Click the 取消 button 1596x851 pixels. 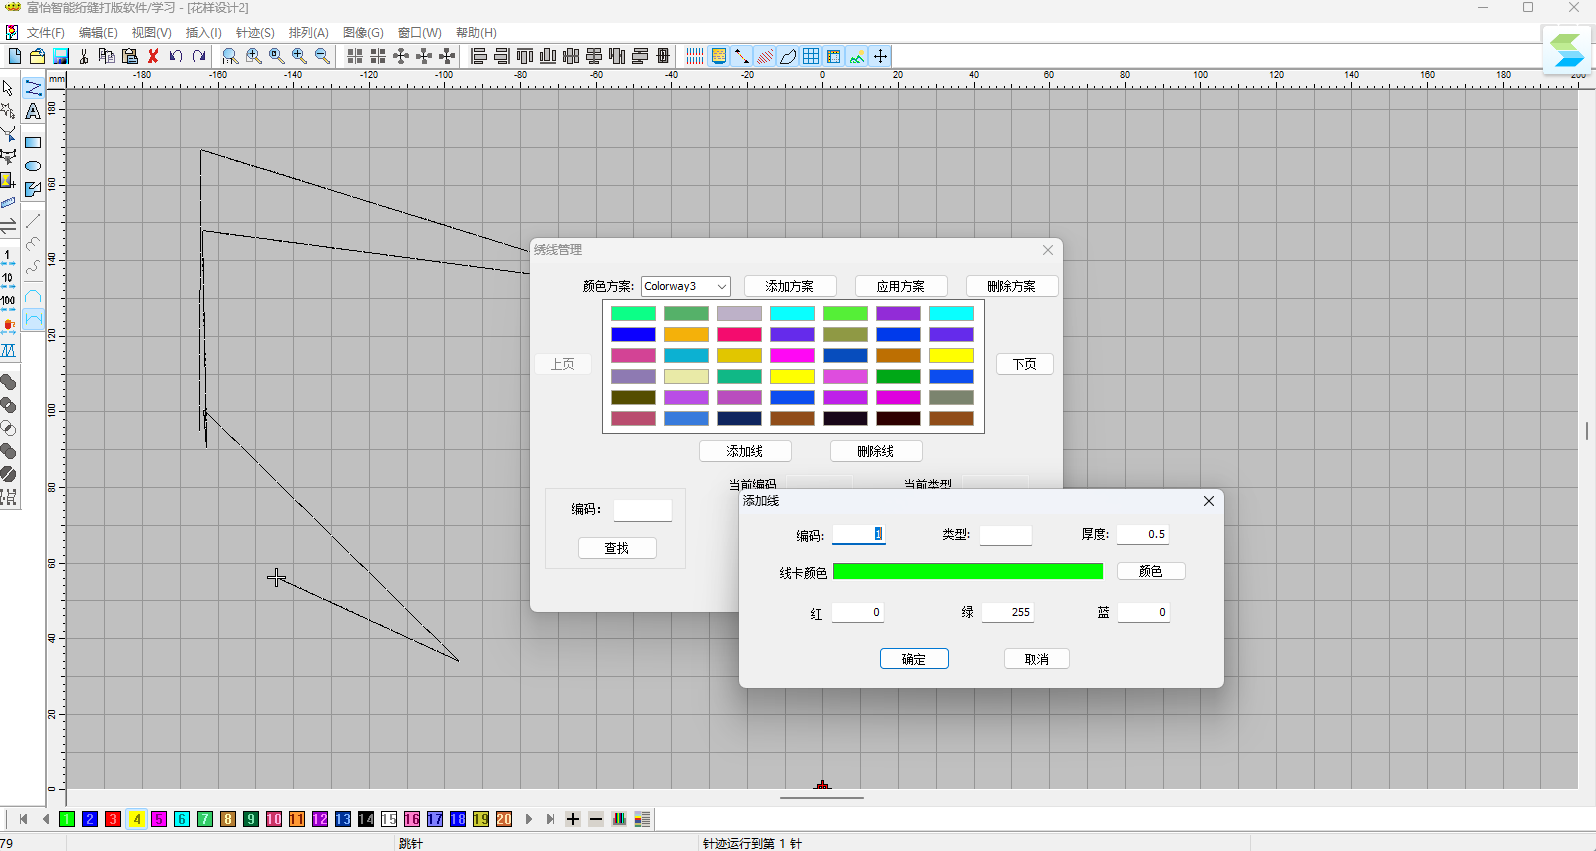(1037, 659)
